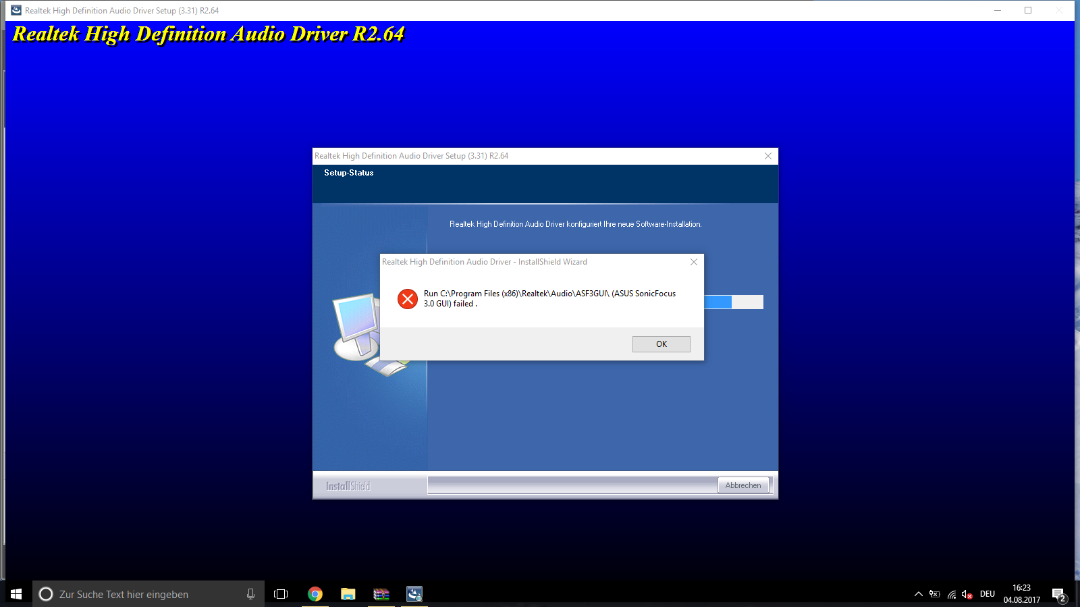Click the setup progress bar behind the error
Viewport: 1080px width, 607px height.
734,302
